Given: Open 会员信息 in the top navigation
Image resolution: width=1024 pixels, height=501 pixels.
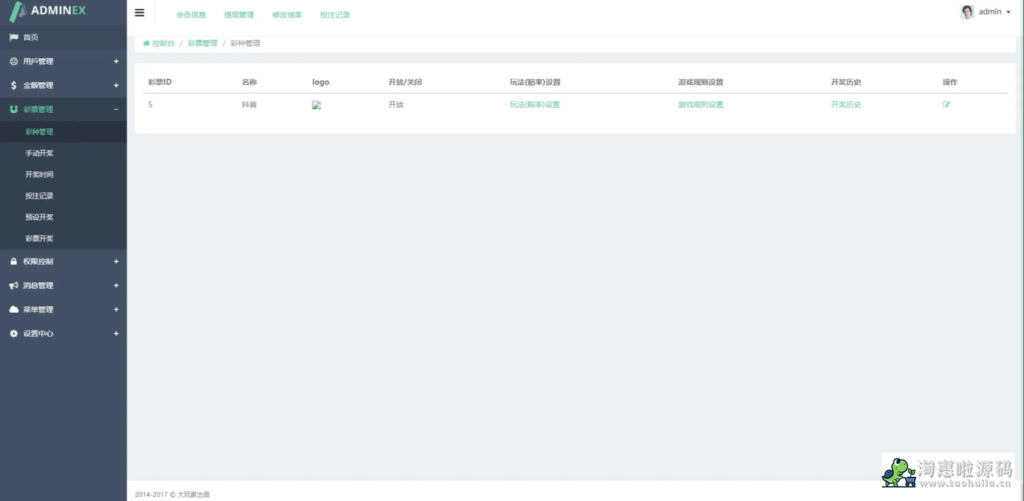Looking at the screenshot, I should pyautogui.click(x=191, y=15).
